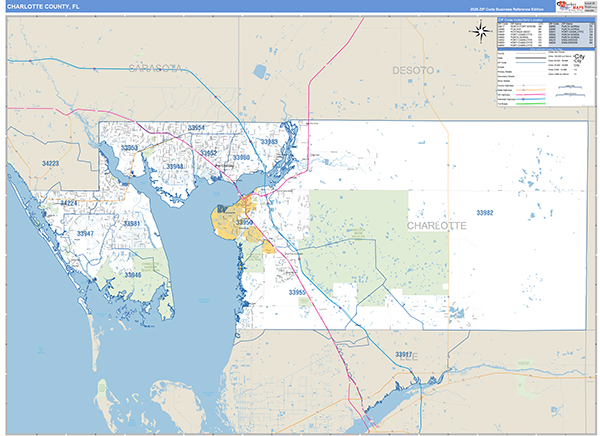
Task: Click ZIP code label 34223
Action: point(51,163)
